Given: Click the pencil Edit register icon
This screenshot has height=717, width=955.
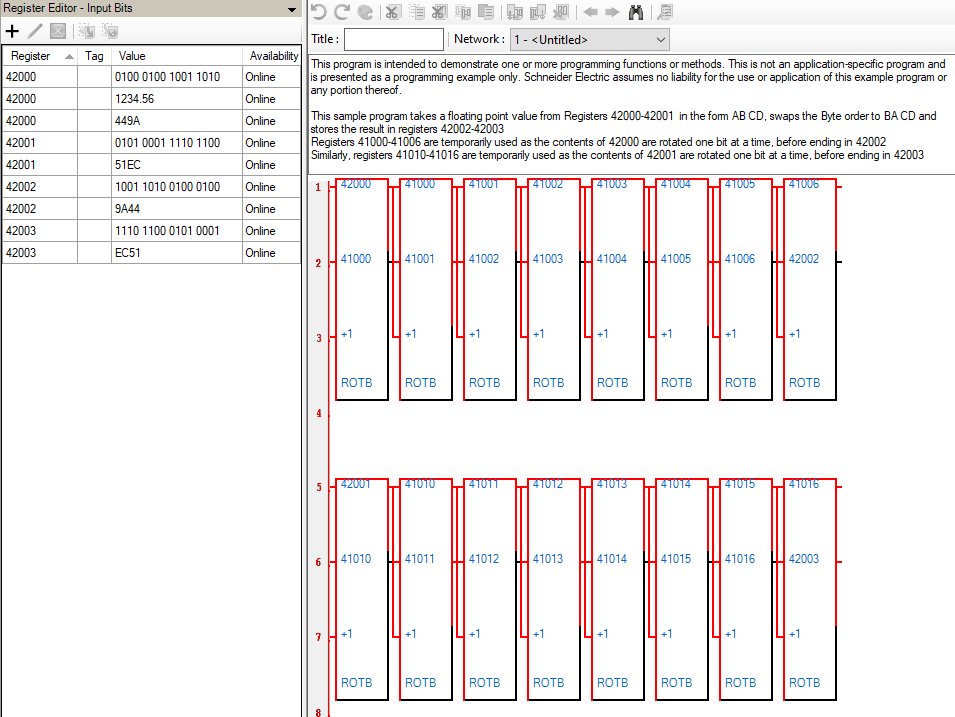Looking at the screenshot, I should pyautogui.click(x=35, y=31).
